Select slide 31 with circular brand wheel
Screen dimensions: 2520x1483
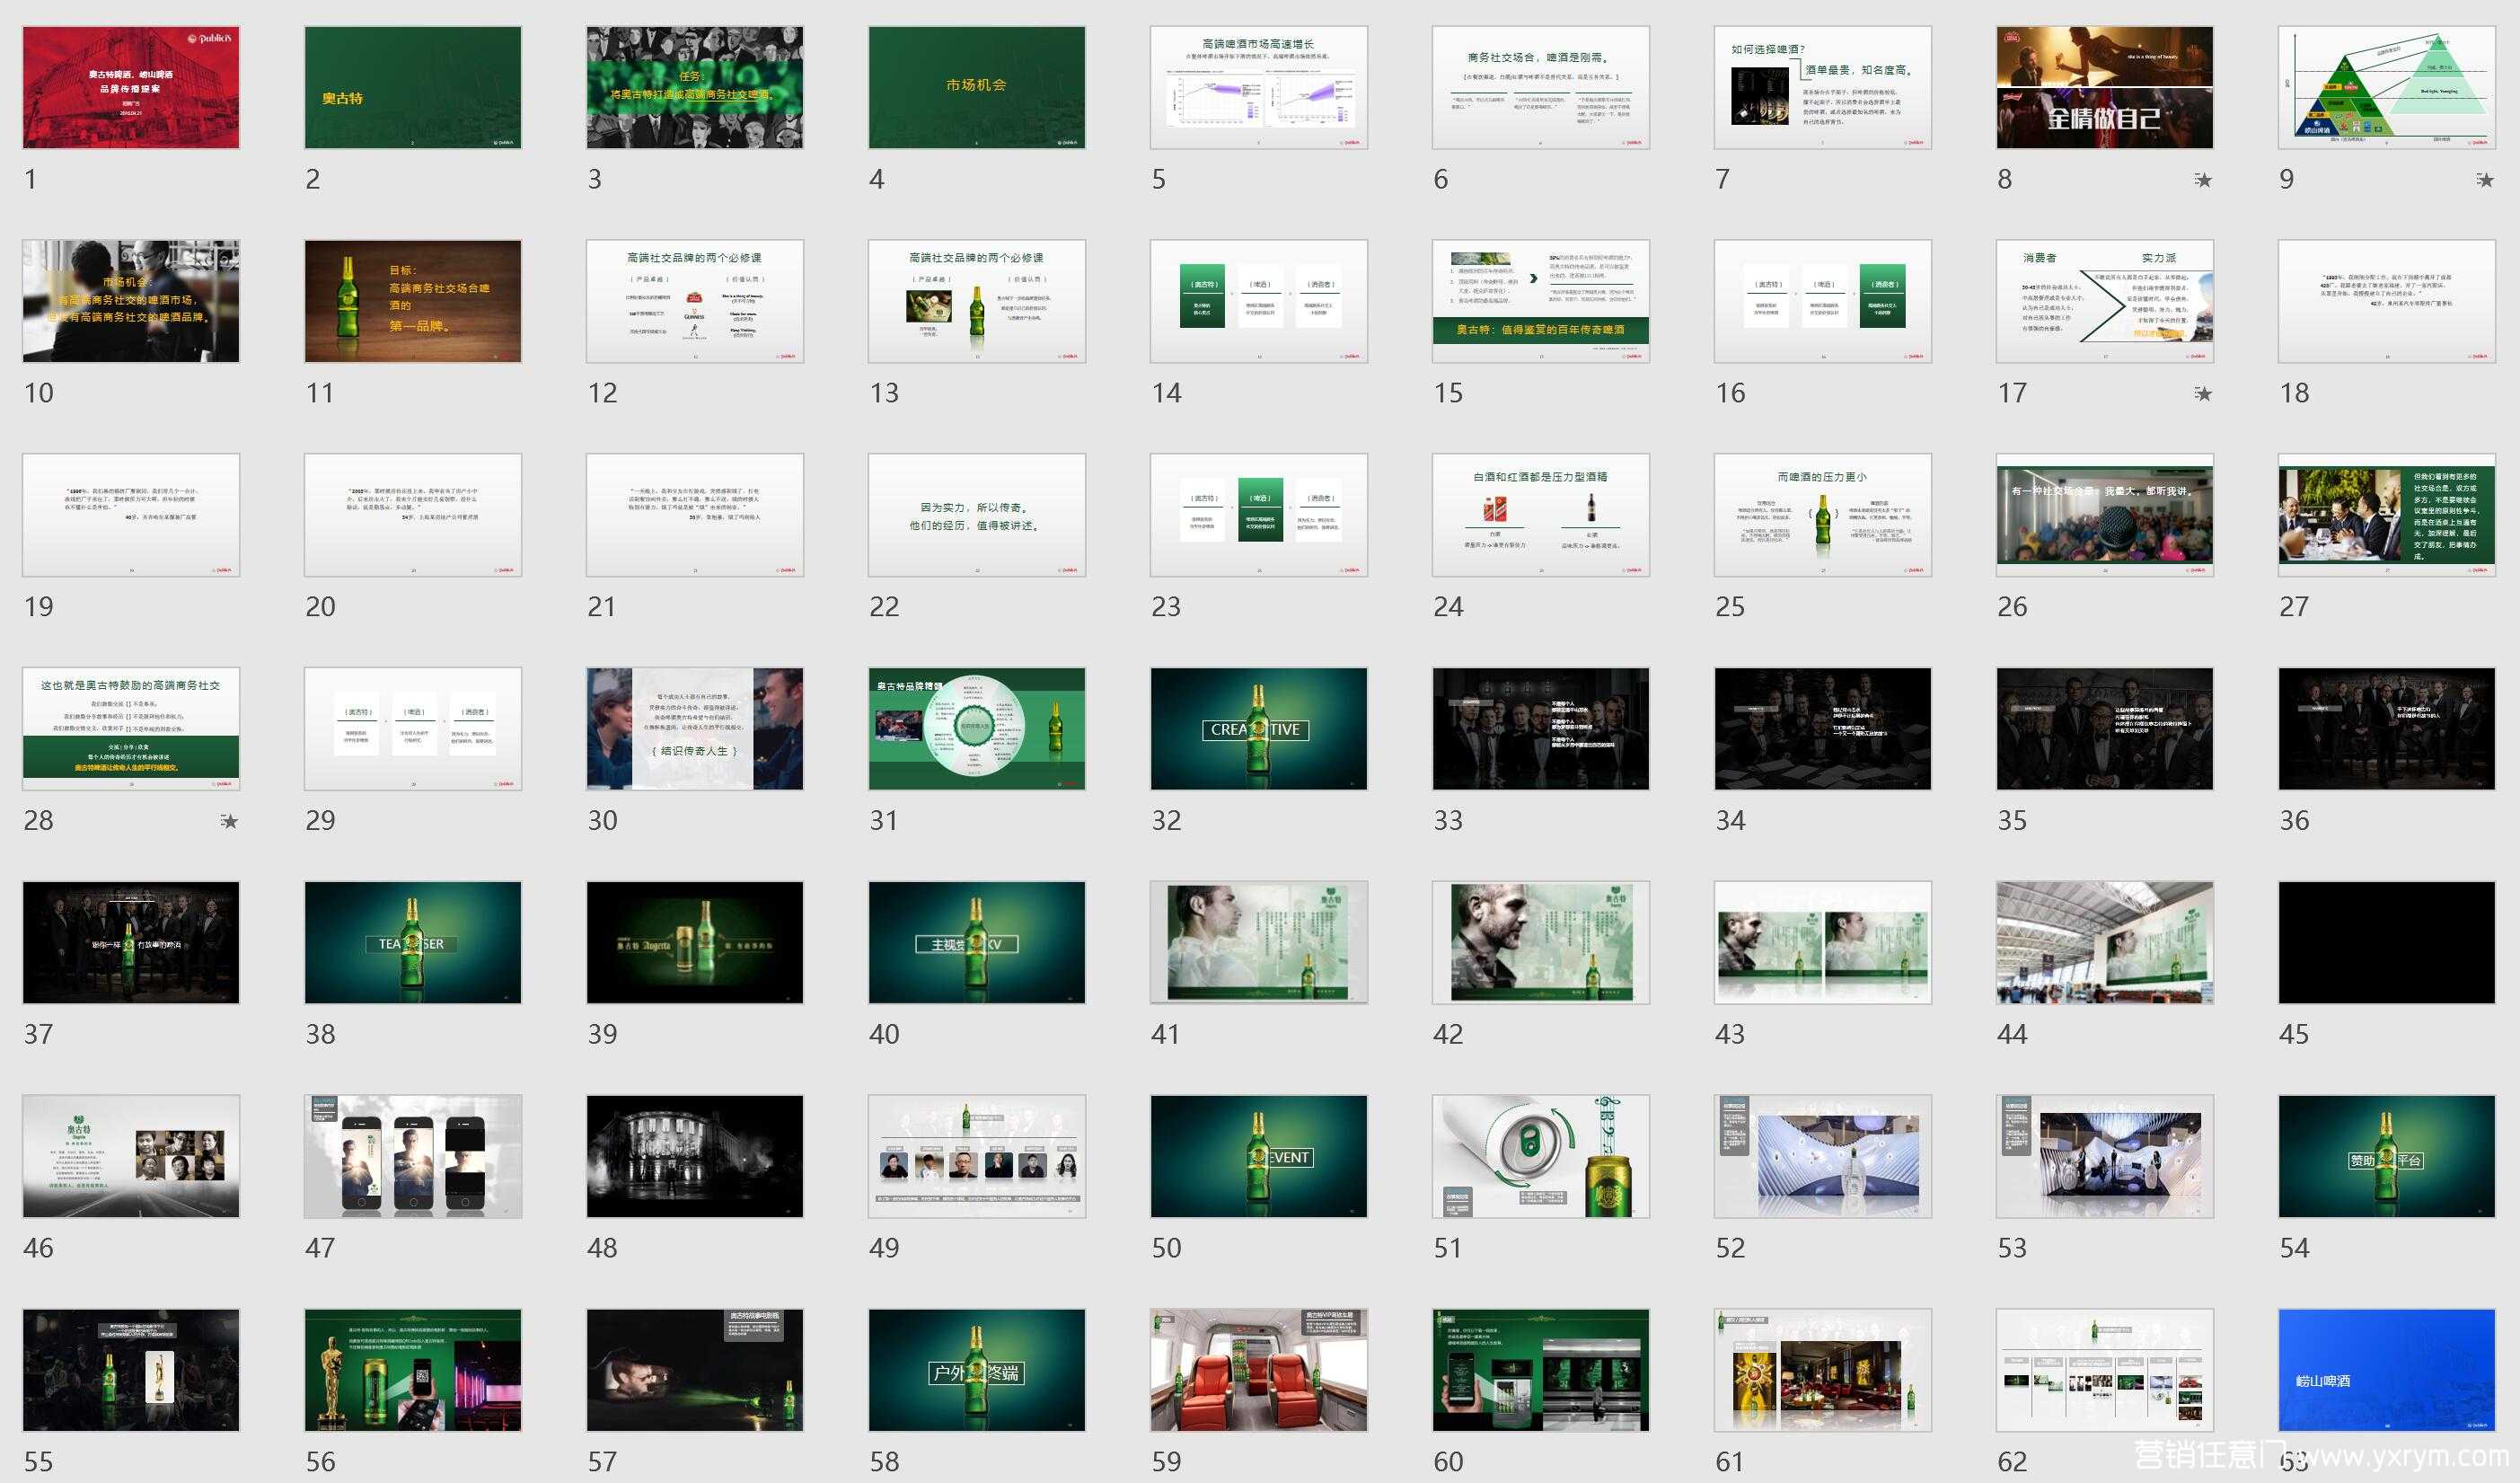click(x=977, y=729)
